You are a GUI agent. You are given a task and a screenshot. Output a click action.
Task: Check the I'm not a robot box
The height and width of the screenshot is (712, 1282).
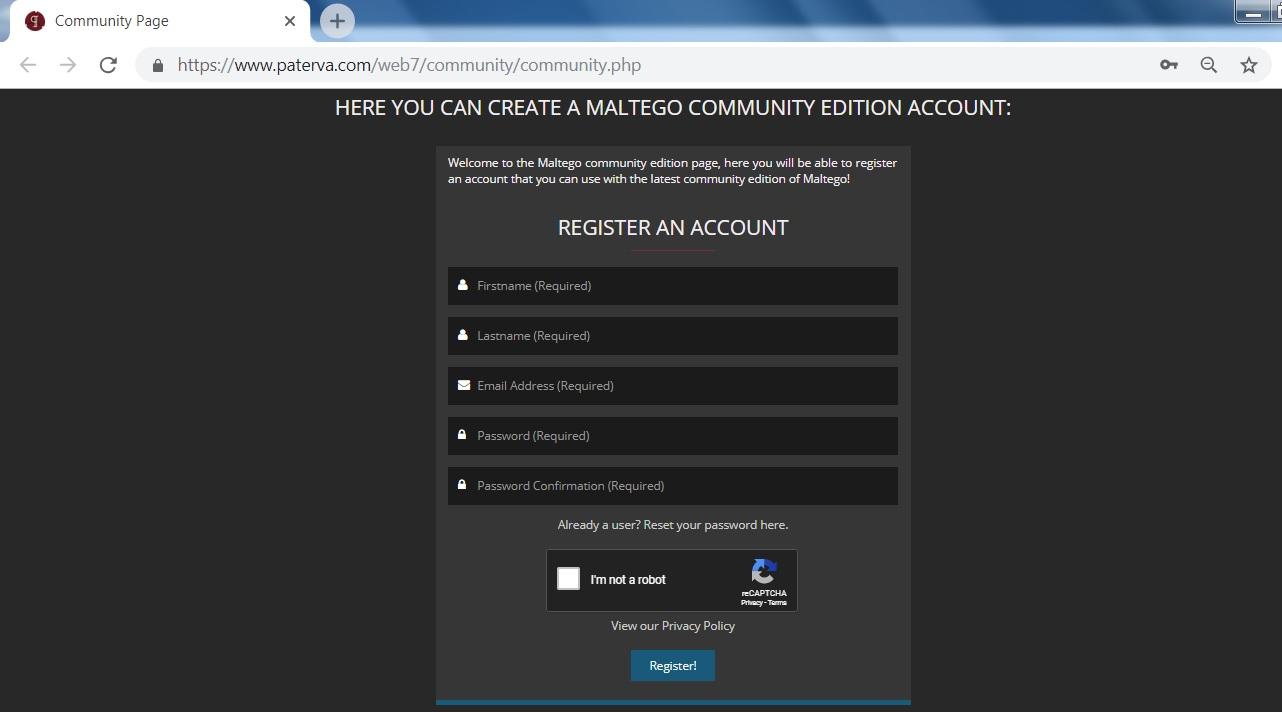568,578
